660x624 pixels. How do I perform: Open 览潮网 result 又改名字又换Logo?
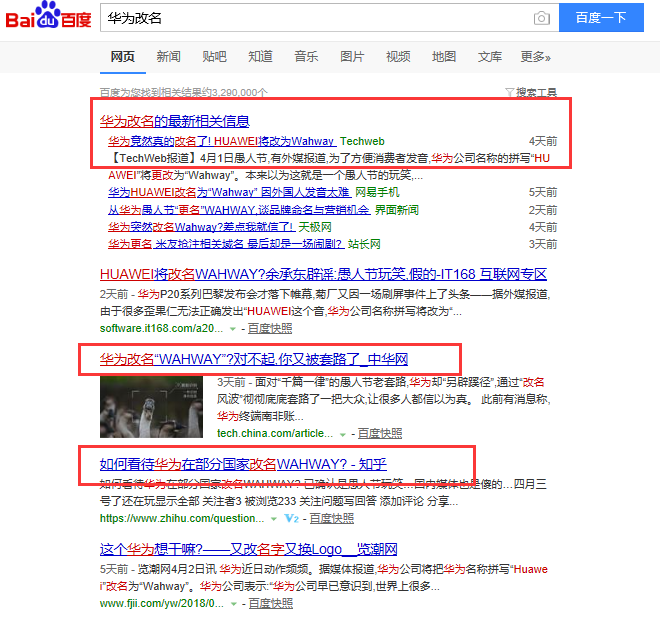[248, 549]
